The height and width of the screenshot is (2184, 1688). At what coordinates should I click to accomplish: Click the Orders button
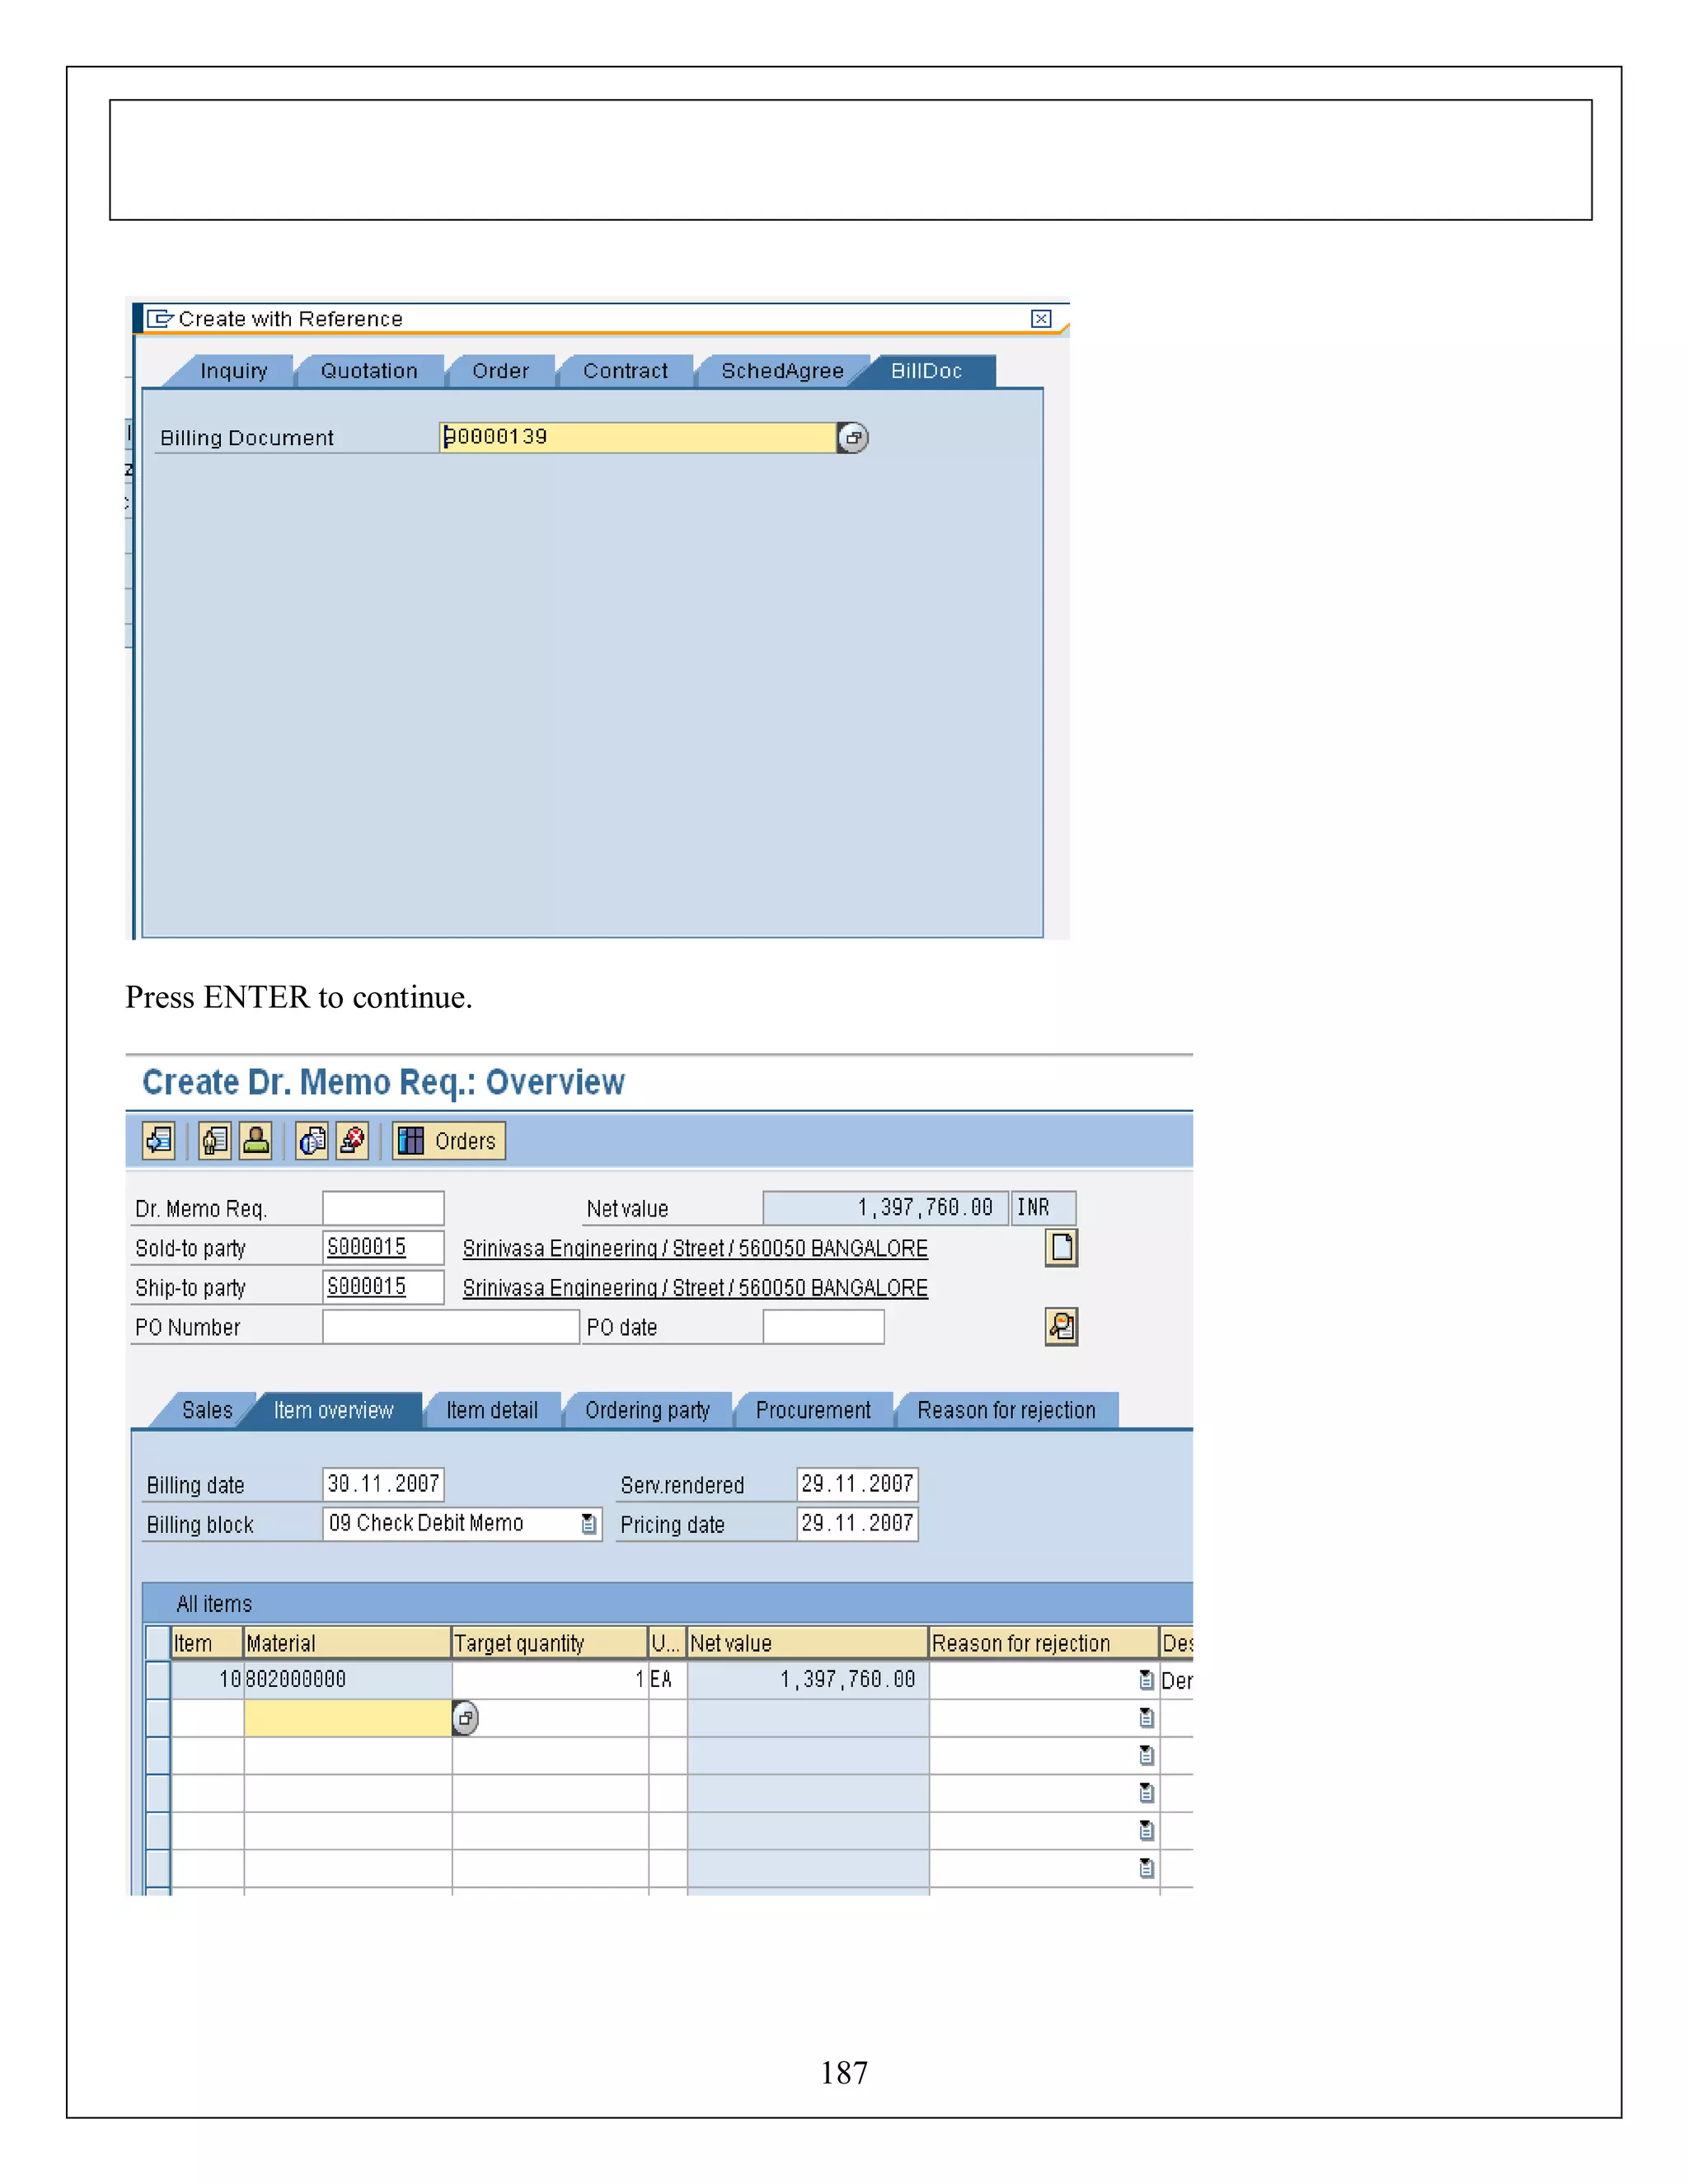click(x=449, y=1140)
